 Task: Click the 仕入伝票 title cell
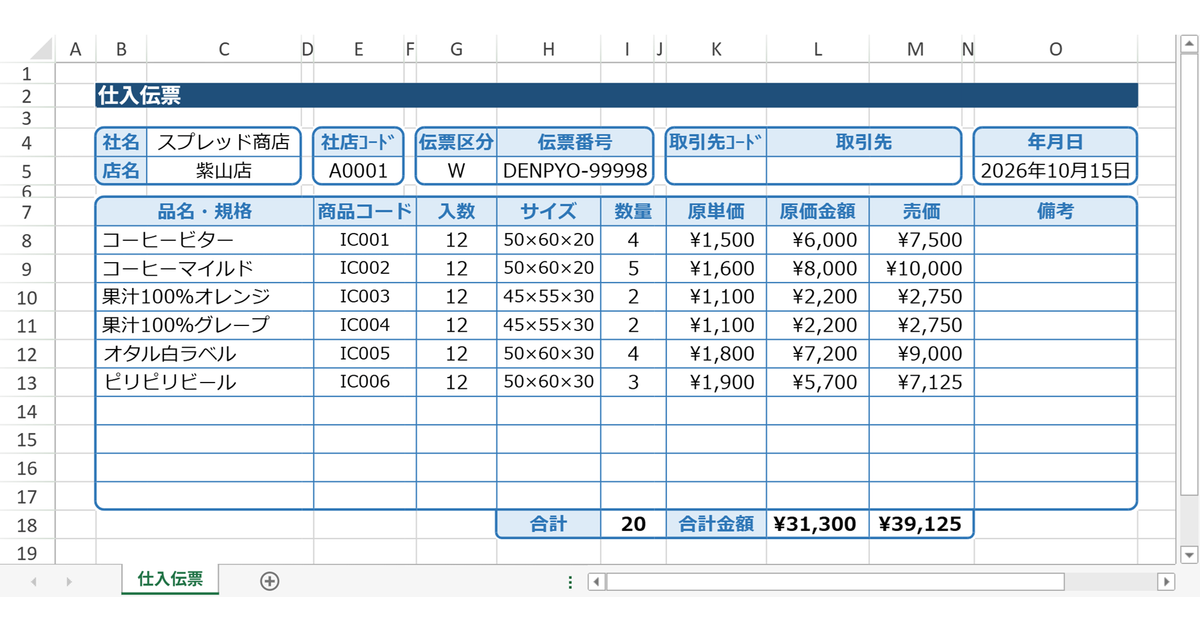point(617,95)
